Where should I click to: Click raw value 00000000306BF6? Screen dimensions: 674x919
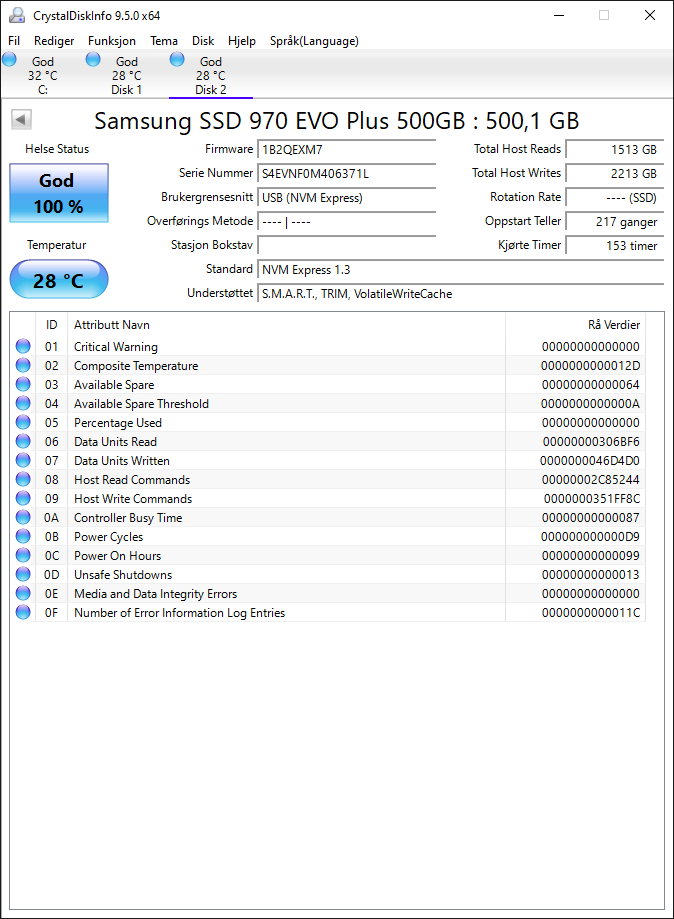tap(591, 442)
